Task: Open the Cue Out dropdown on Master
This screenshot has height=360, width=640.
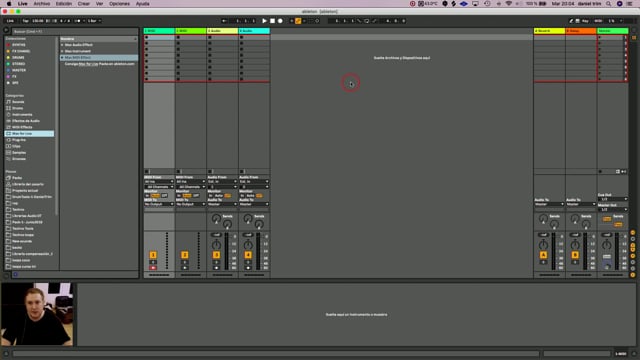Action: 613,199
